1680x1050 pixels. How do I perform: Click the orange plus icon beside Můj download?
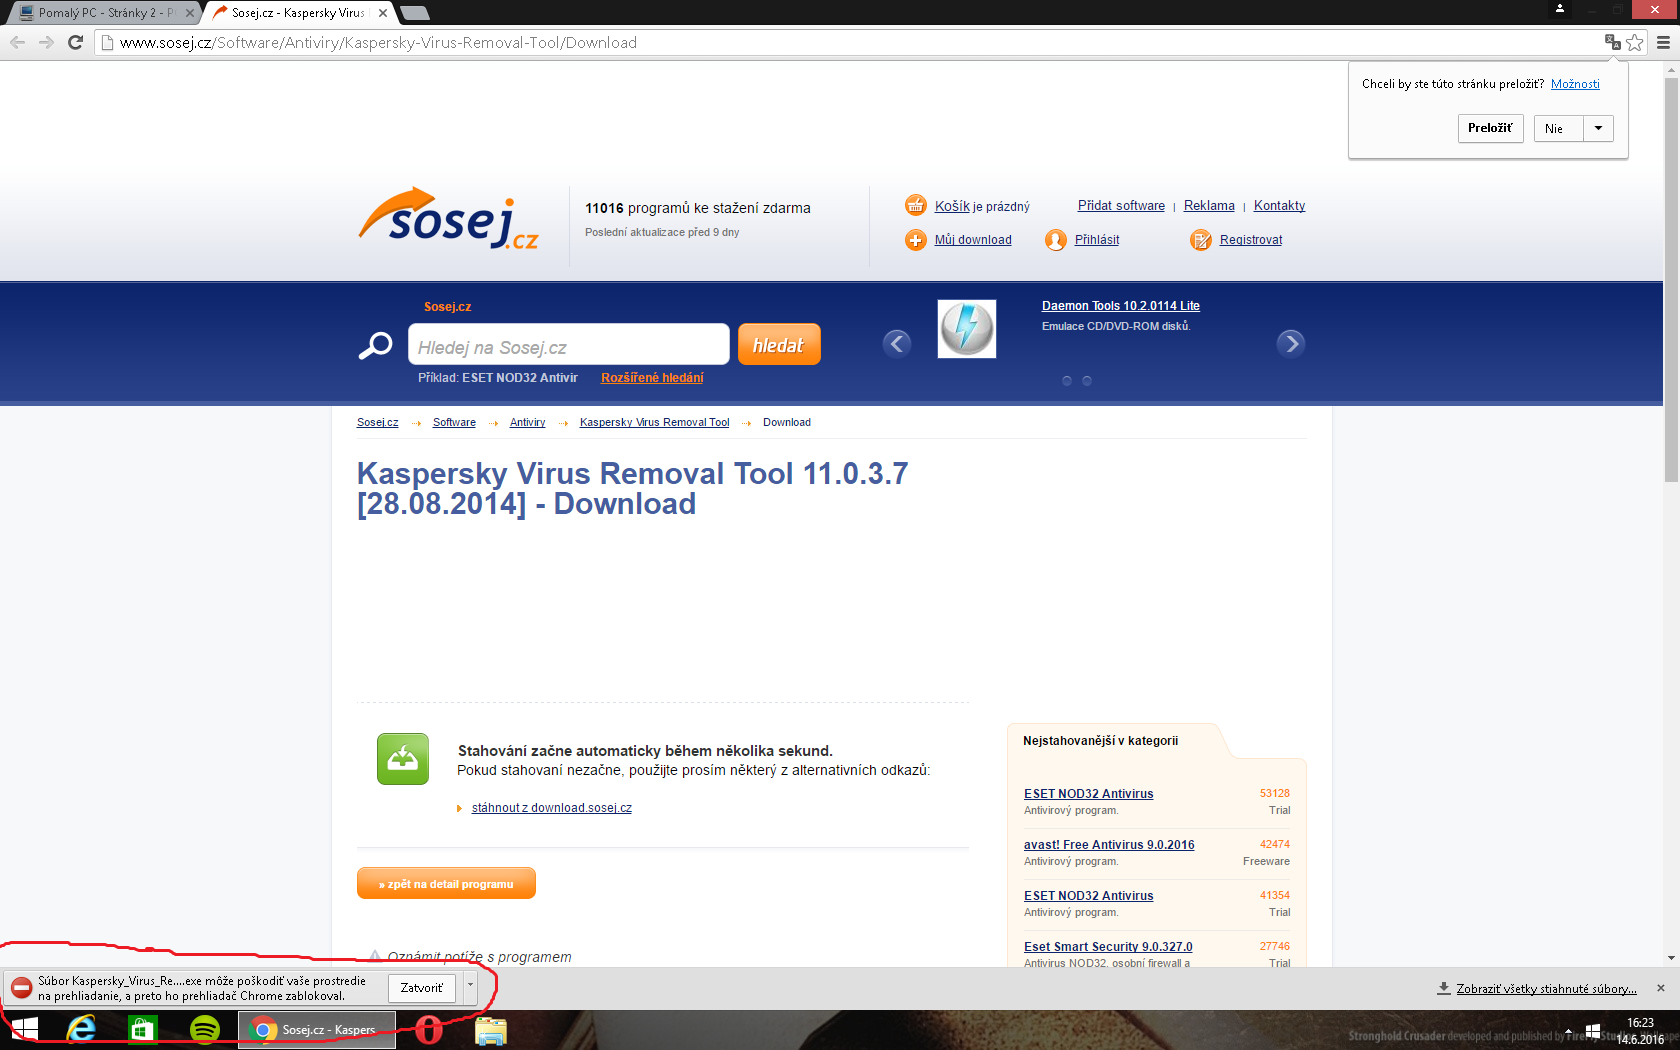point(916,240)
